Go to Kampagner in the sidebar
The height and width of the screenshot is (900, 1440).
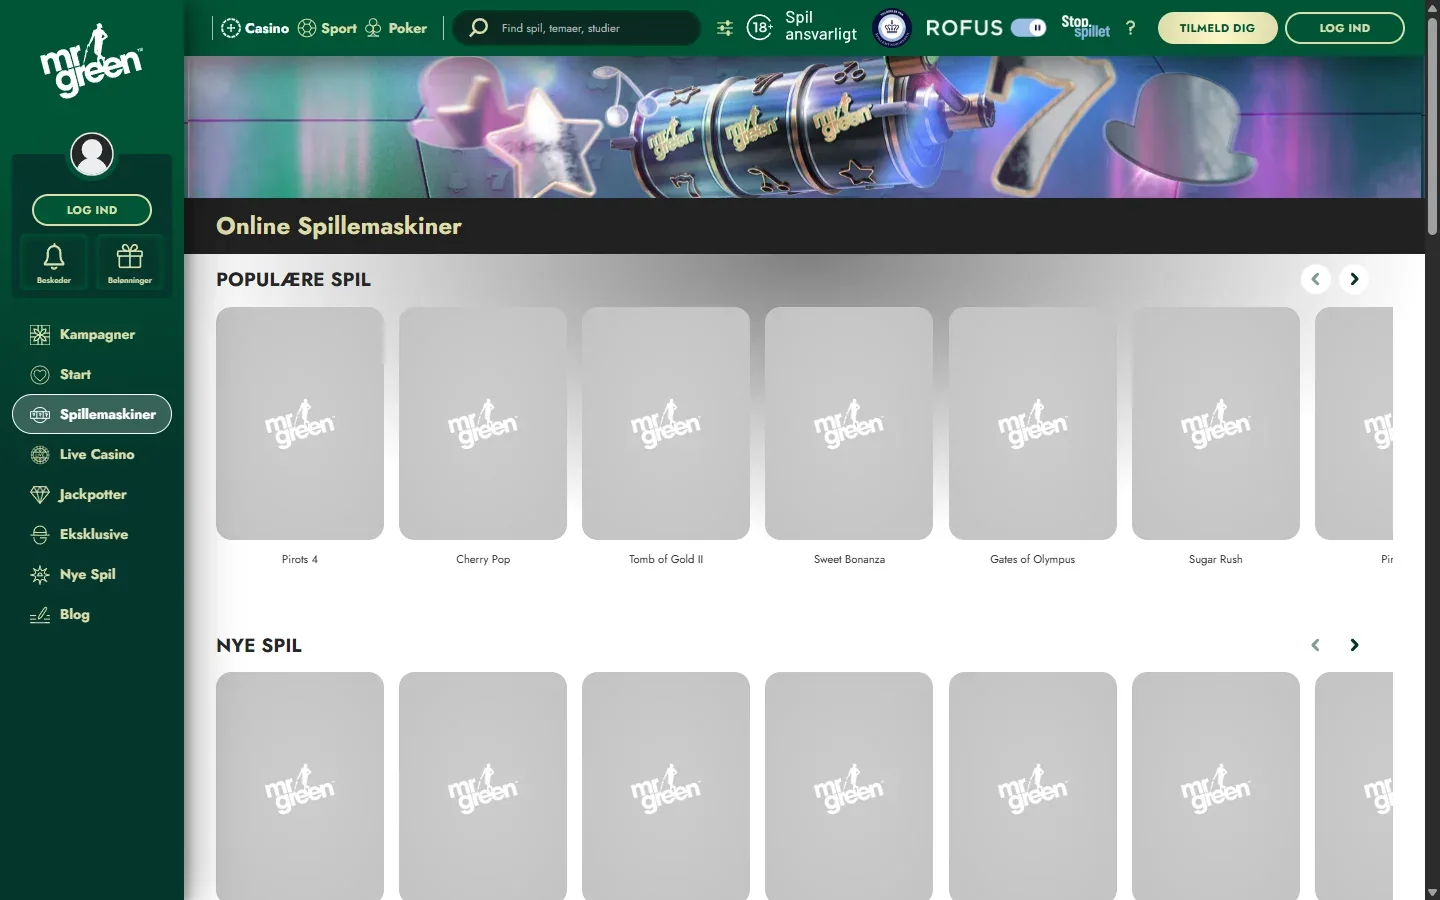tap(92, 334)
